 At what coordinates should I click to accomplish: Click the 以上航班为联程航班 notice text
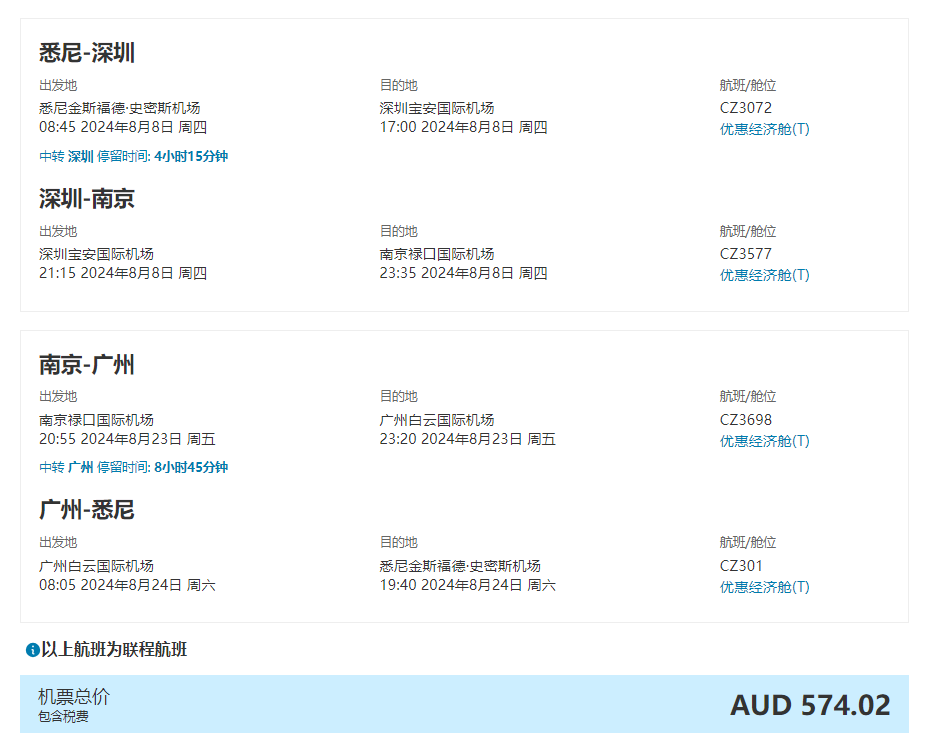click(114, 650)
